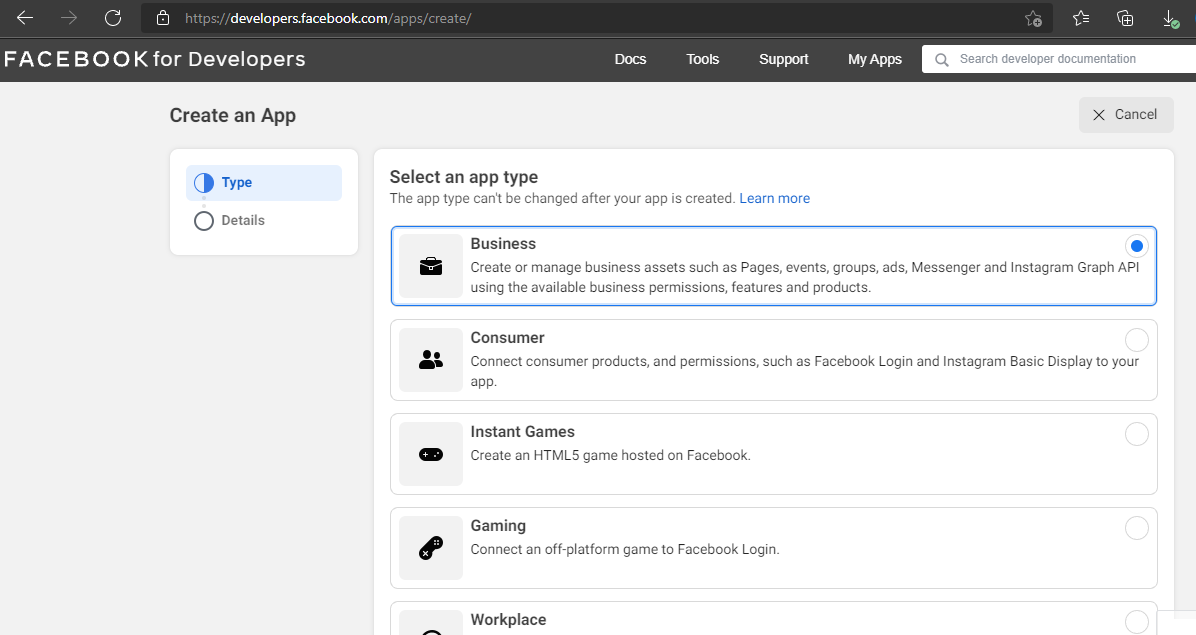
Task: Click the site lock icon in address bar
Action: [x=162, y=18]
